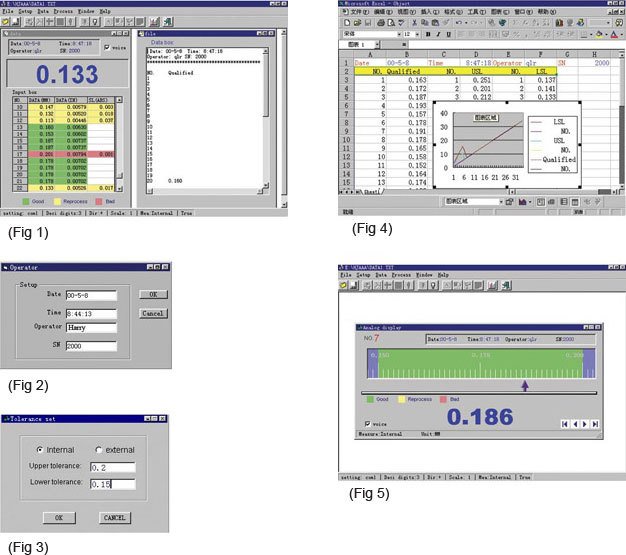The height and width of the screenshot is (555, 626).
Task: Click the Data box vertical scrollbar in File window
Action: click(266, 118)
